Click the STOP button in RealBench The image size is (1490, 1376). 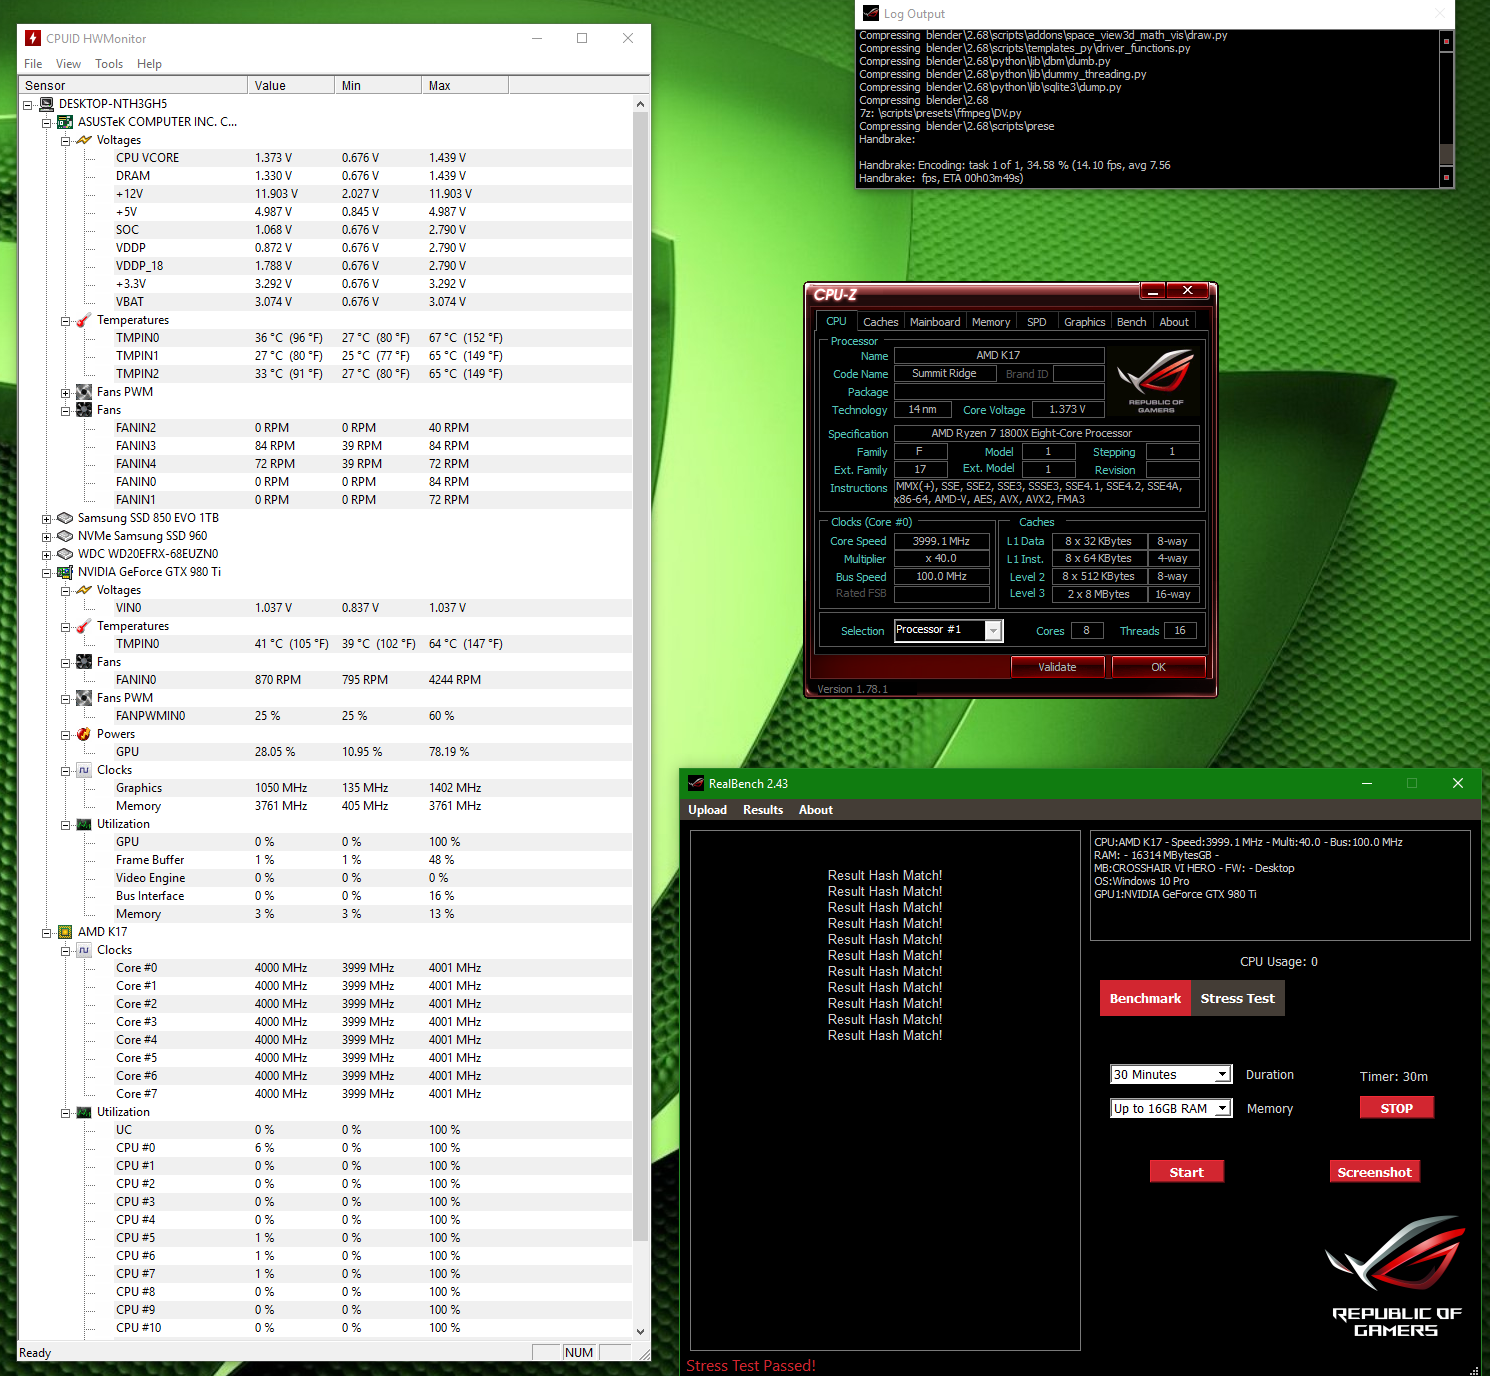coord(1396,1108)
